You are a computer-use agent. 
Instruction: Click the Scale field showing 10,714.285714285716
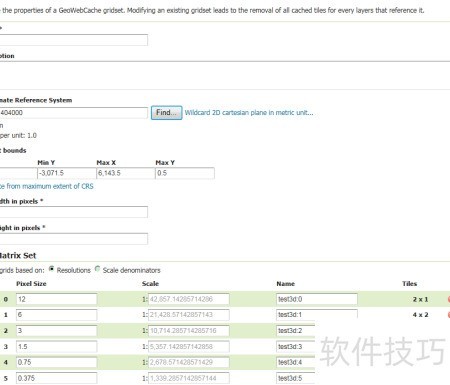click(x=189, y=331)
